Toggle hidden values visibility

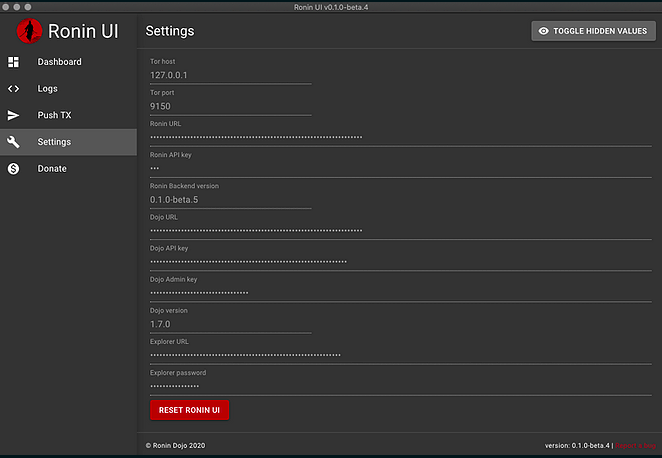[593, 31]
